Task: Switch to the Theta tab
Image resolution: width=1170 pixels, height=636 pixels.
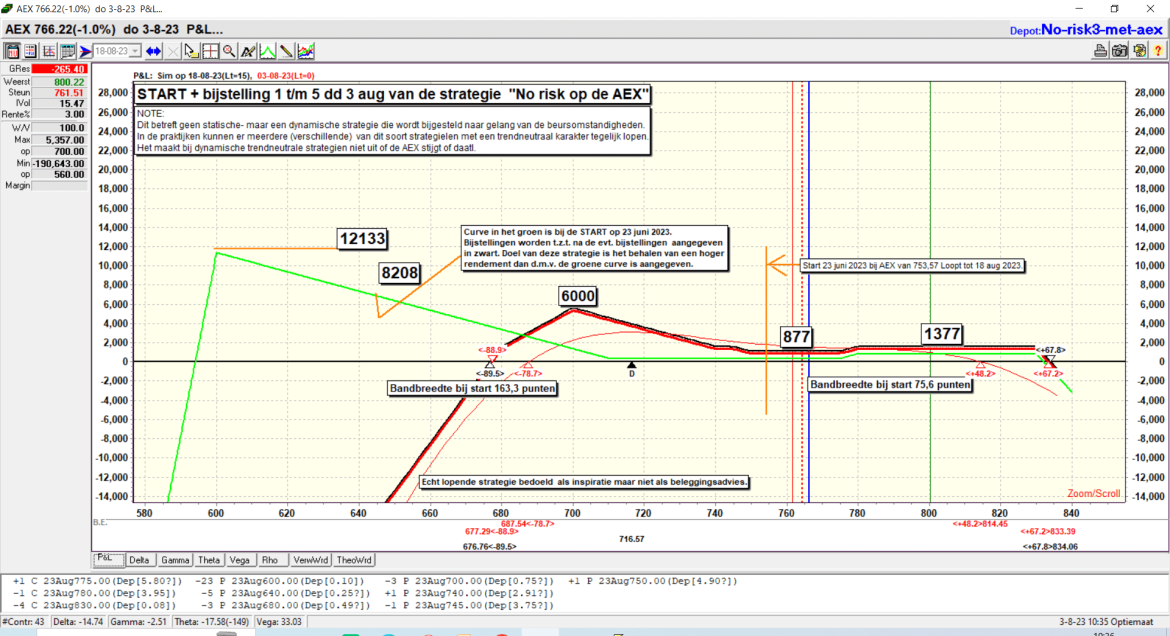Action: point(209,560)
